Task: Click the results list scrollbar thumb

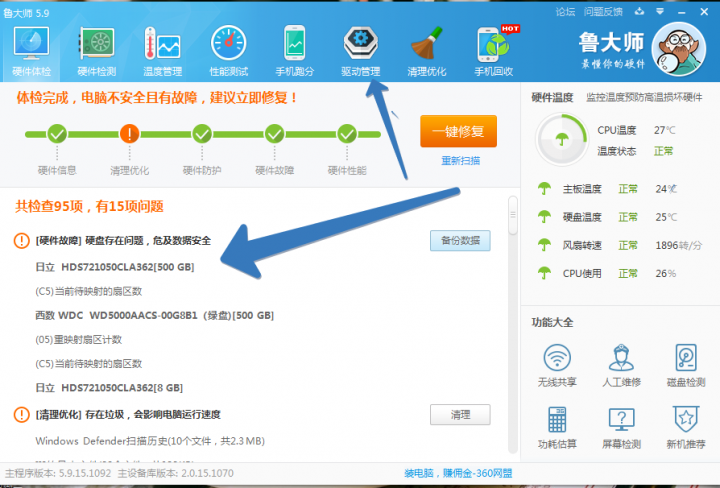Action: (513, 215)
